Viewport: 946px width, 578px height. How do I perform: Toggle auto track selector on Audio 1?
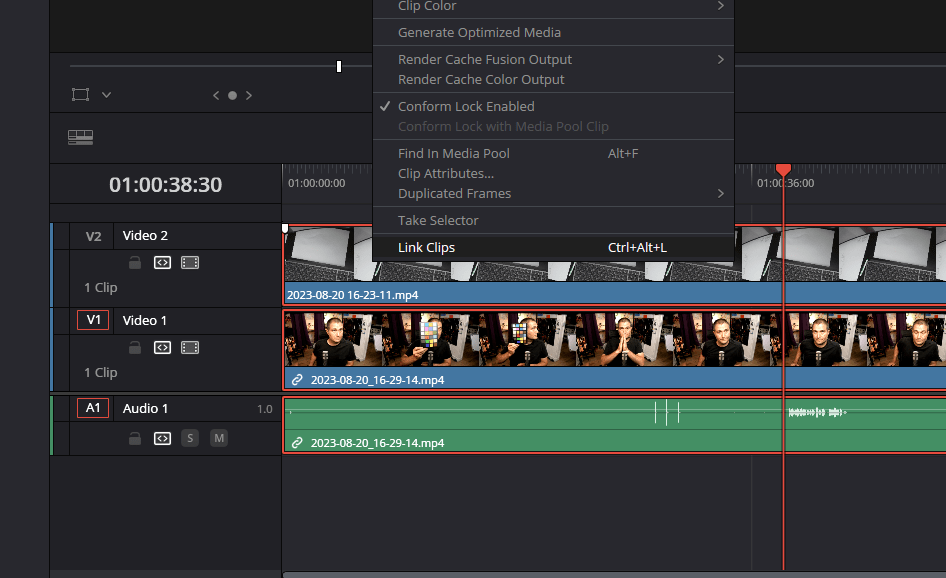coord(162,439)
